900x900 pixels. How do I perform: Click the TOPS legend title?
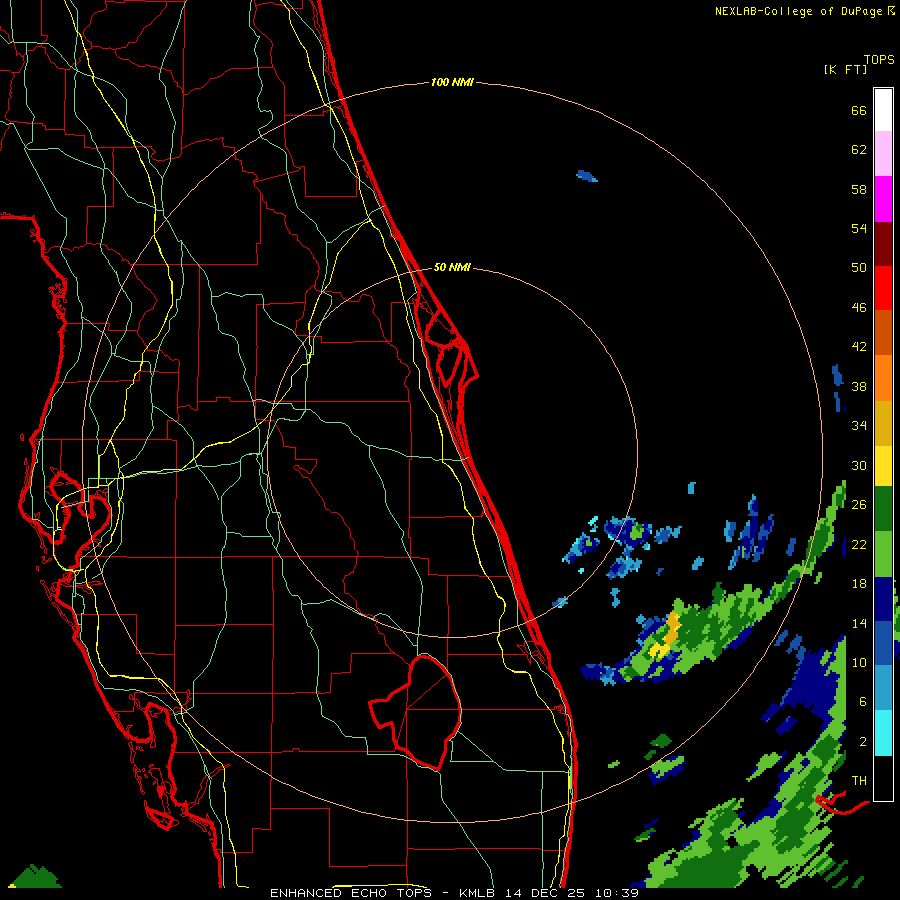pos(879,60)
